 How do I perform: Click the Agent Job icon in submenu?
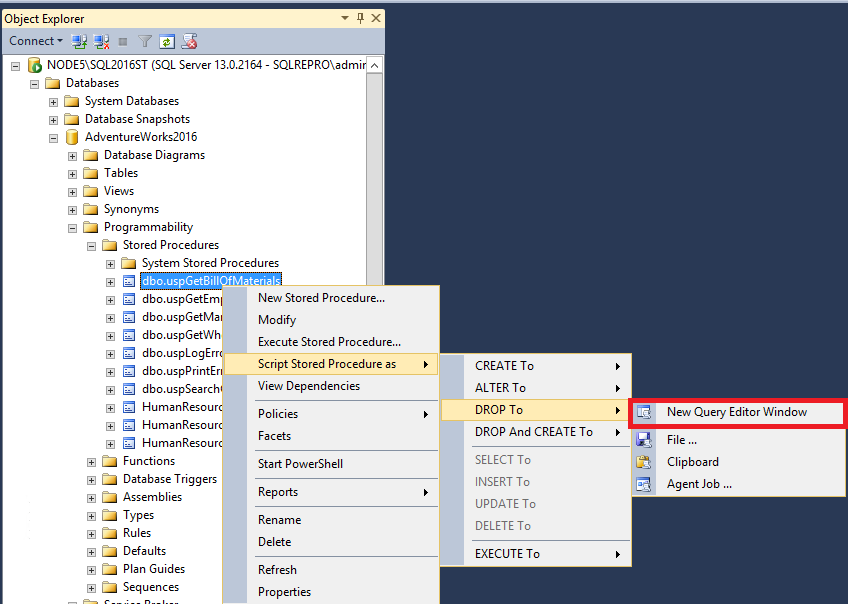coord(644,484)
